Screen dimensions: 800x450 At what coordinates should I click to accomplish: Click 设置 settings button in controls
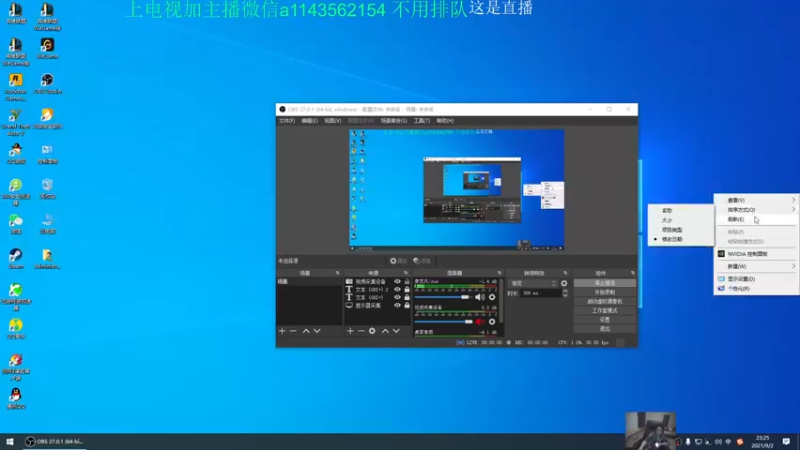click(605, 320)
